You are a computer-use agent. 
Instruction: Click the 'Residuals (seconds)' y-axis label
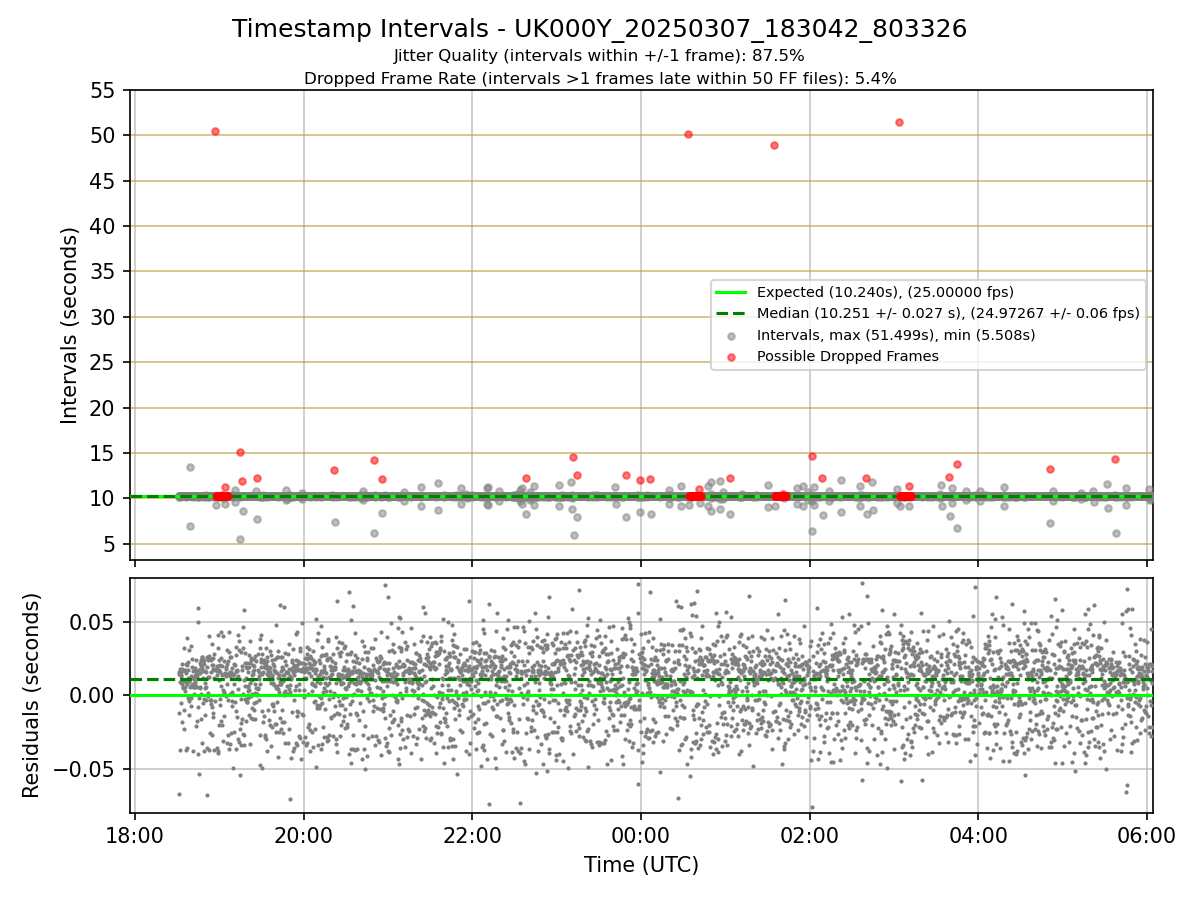(32, 695)
